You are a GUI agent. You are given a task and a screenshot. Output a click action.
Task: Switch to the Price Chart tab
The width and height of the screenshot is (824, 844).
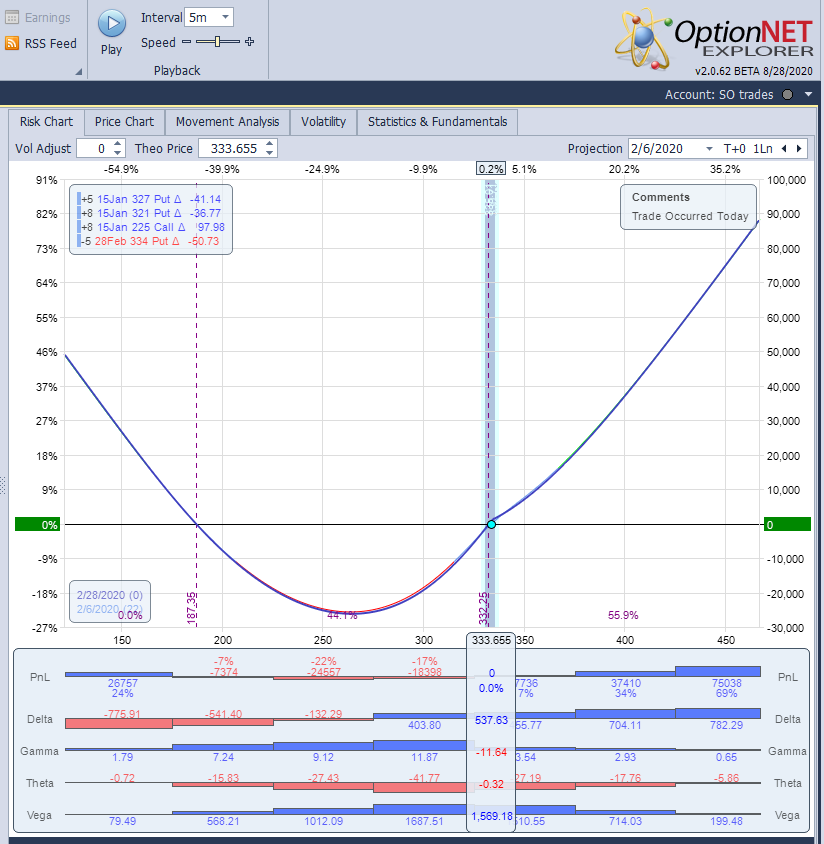pos(124,122)
